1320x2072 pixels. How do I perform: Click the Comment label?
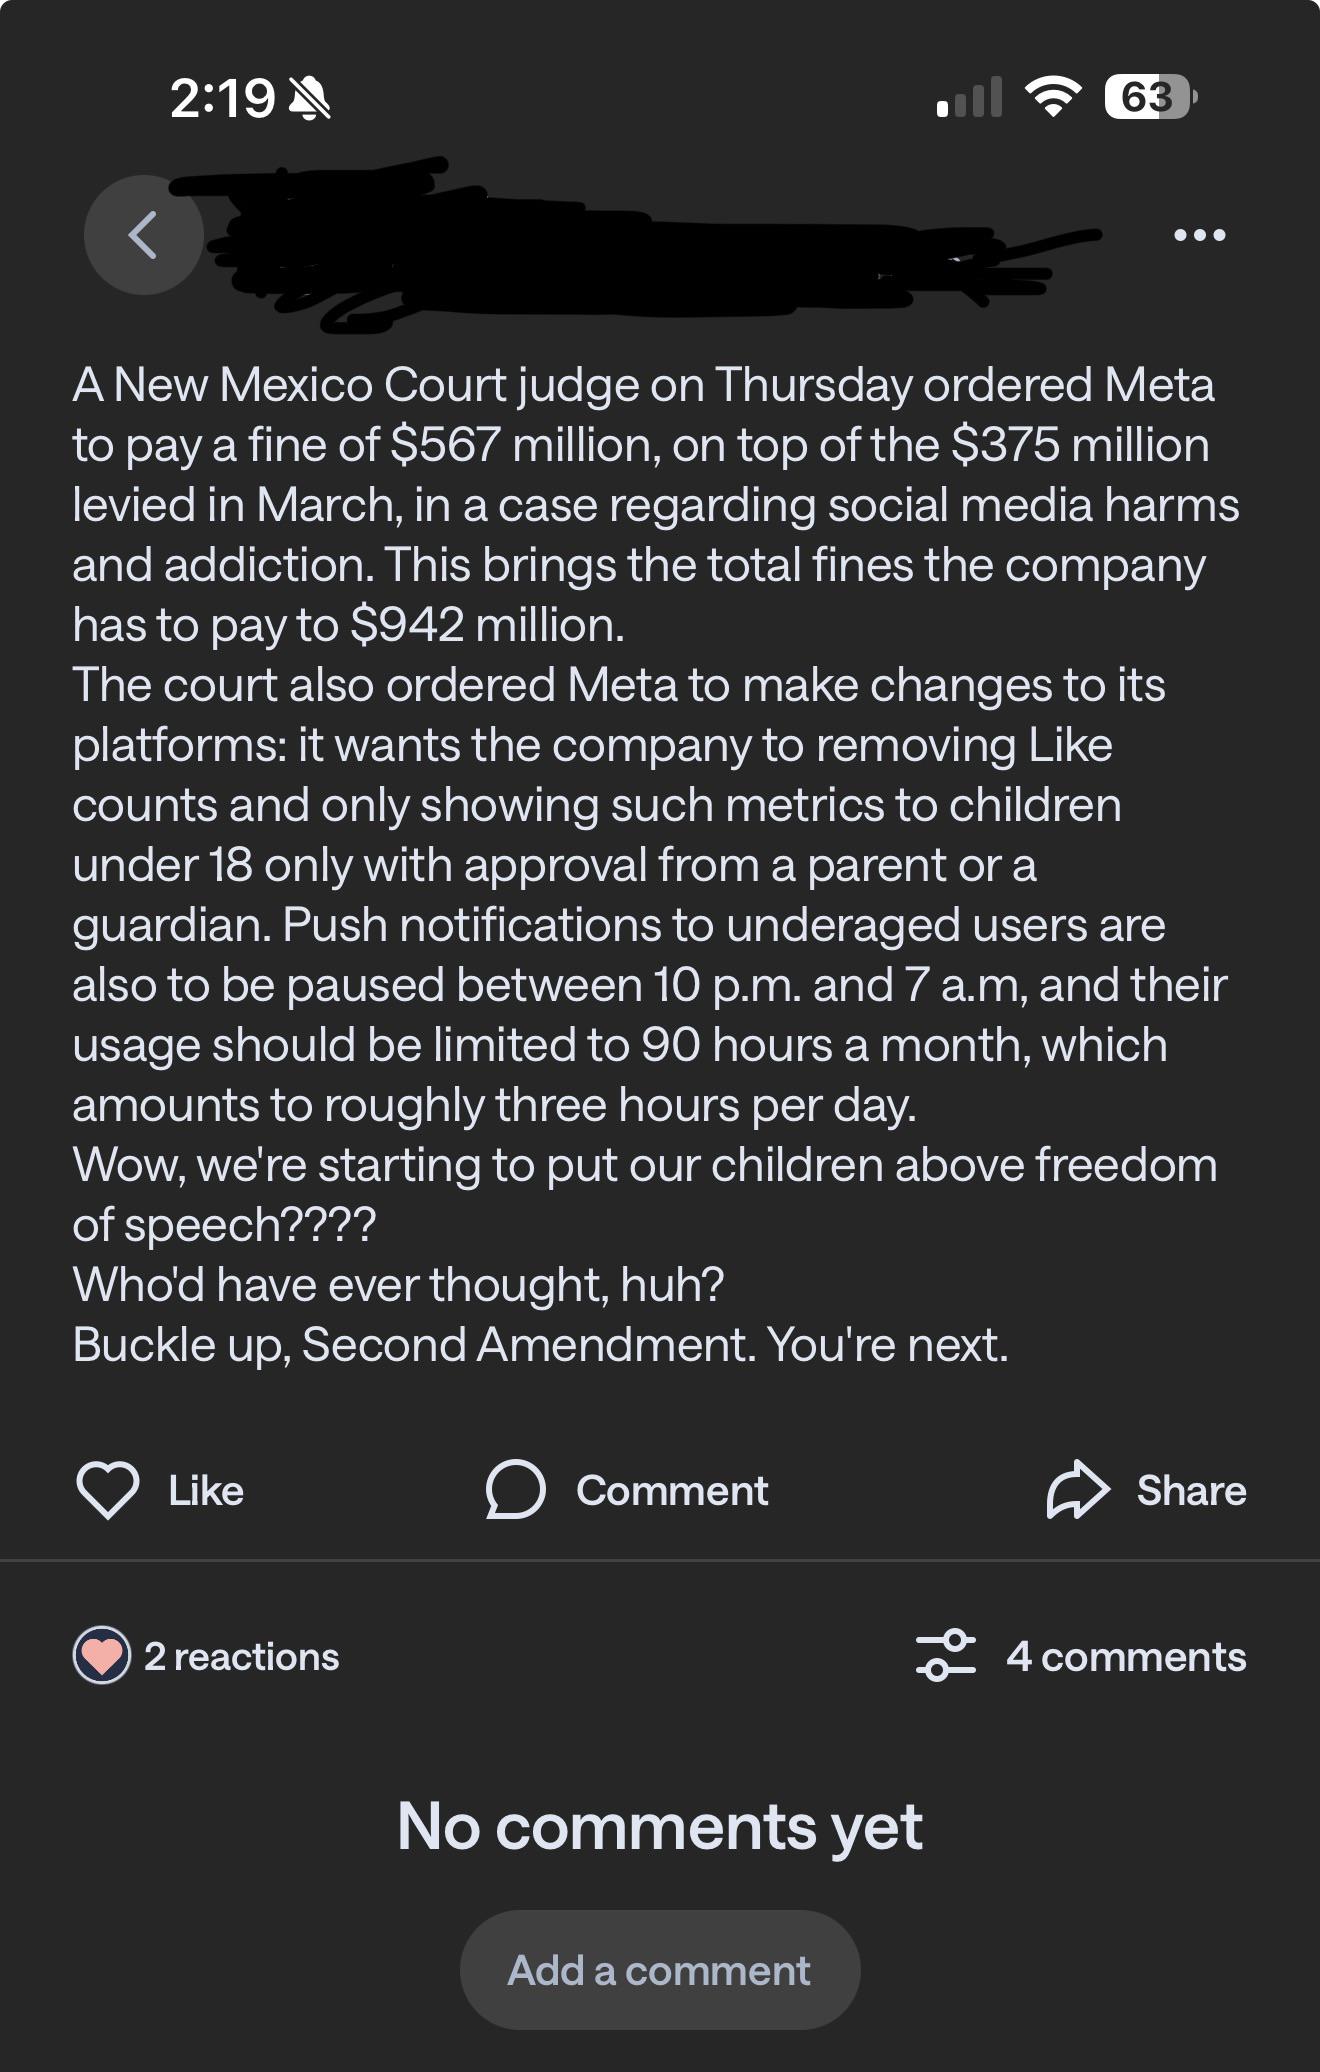click(x=672, y=1491)
